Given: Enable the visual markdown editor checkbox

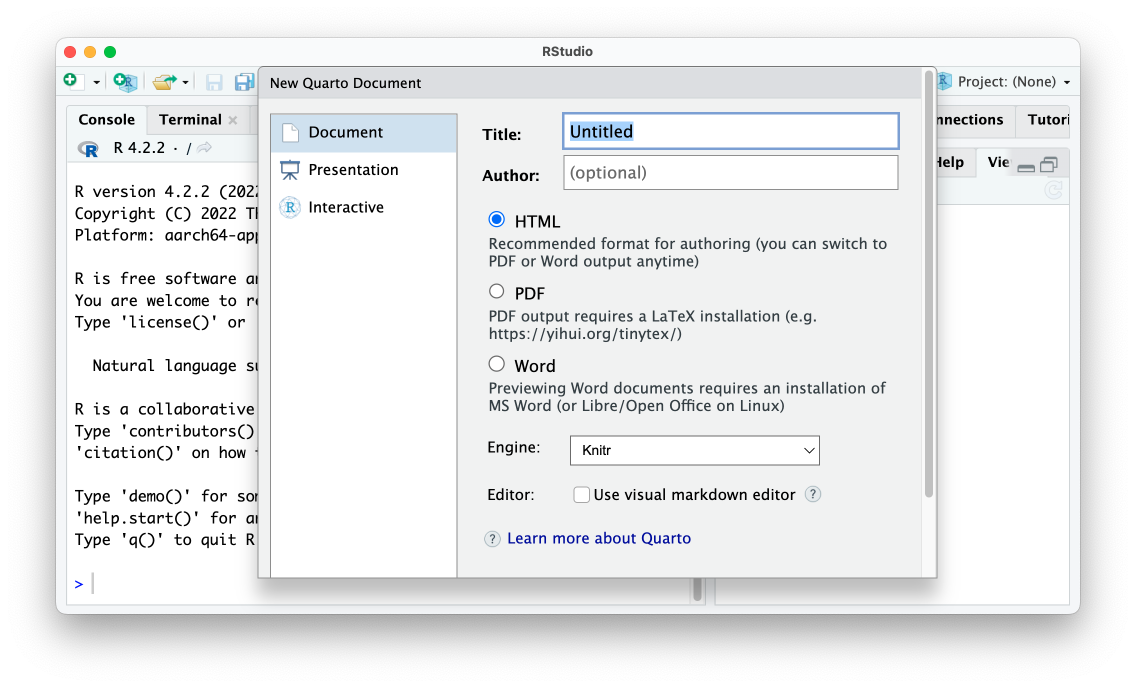Looking at the screenshot, I should 581,495.
